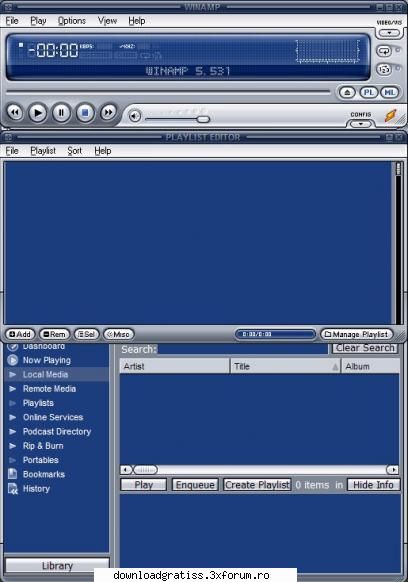The image size is (408, 582).
Task: Select Dashboard in the library tree
Action: point(44,346)
